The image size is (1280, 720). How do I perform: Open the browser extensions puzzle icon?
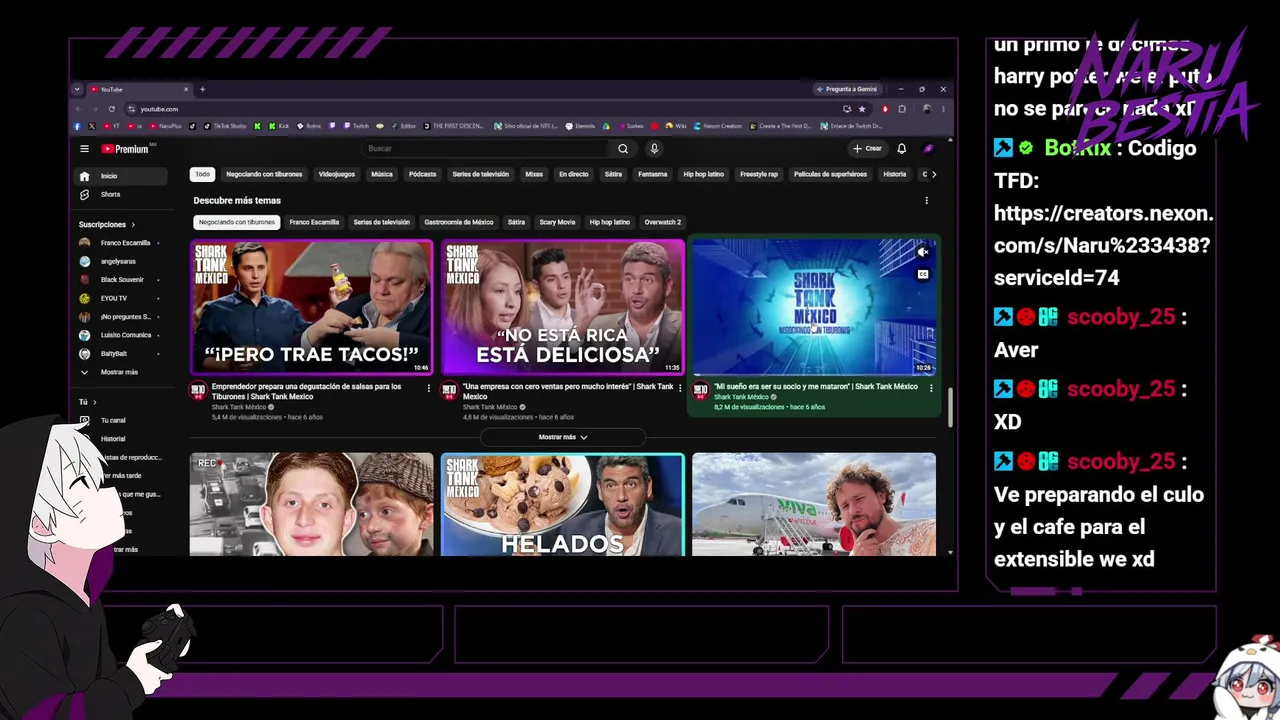coord(902,109)
